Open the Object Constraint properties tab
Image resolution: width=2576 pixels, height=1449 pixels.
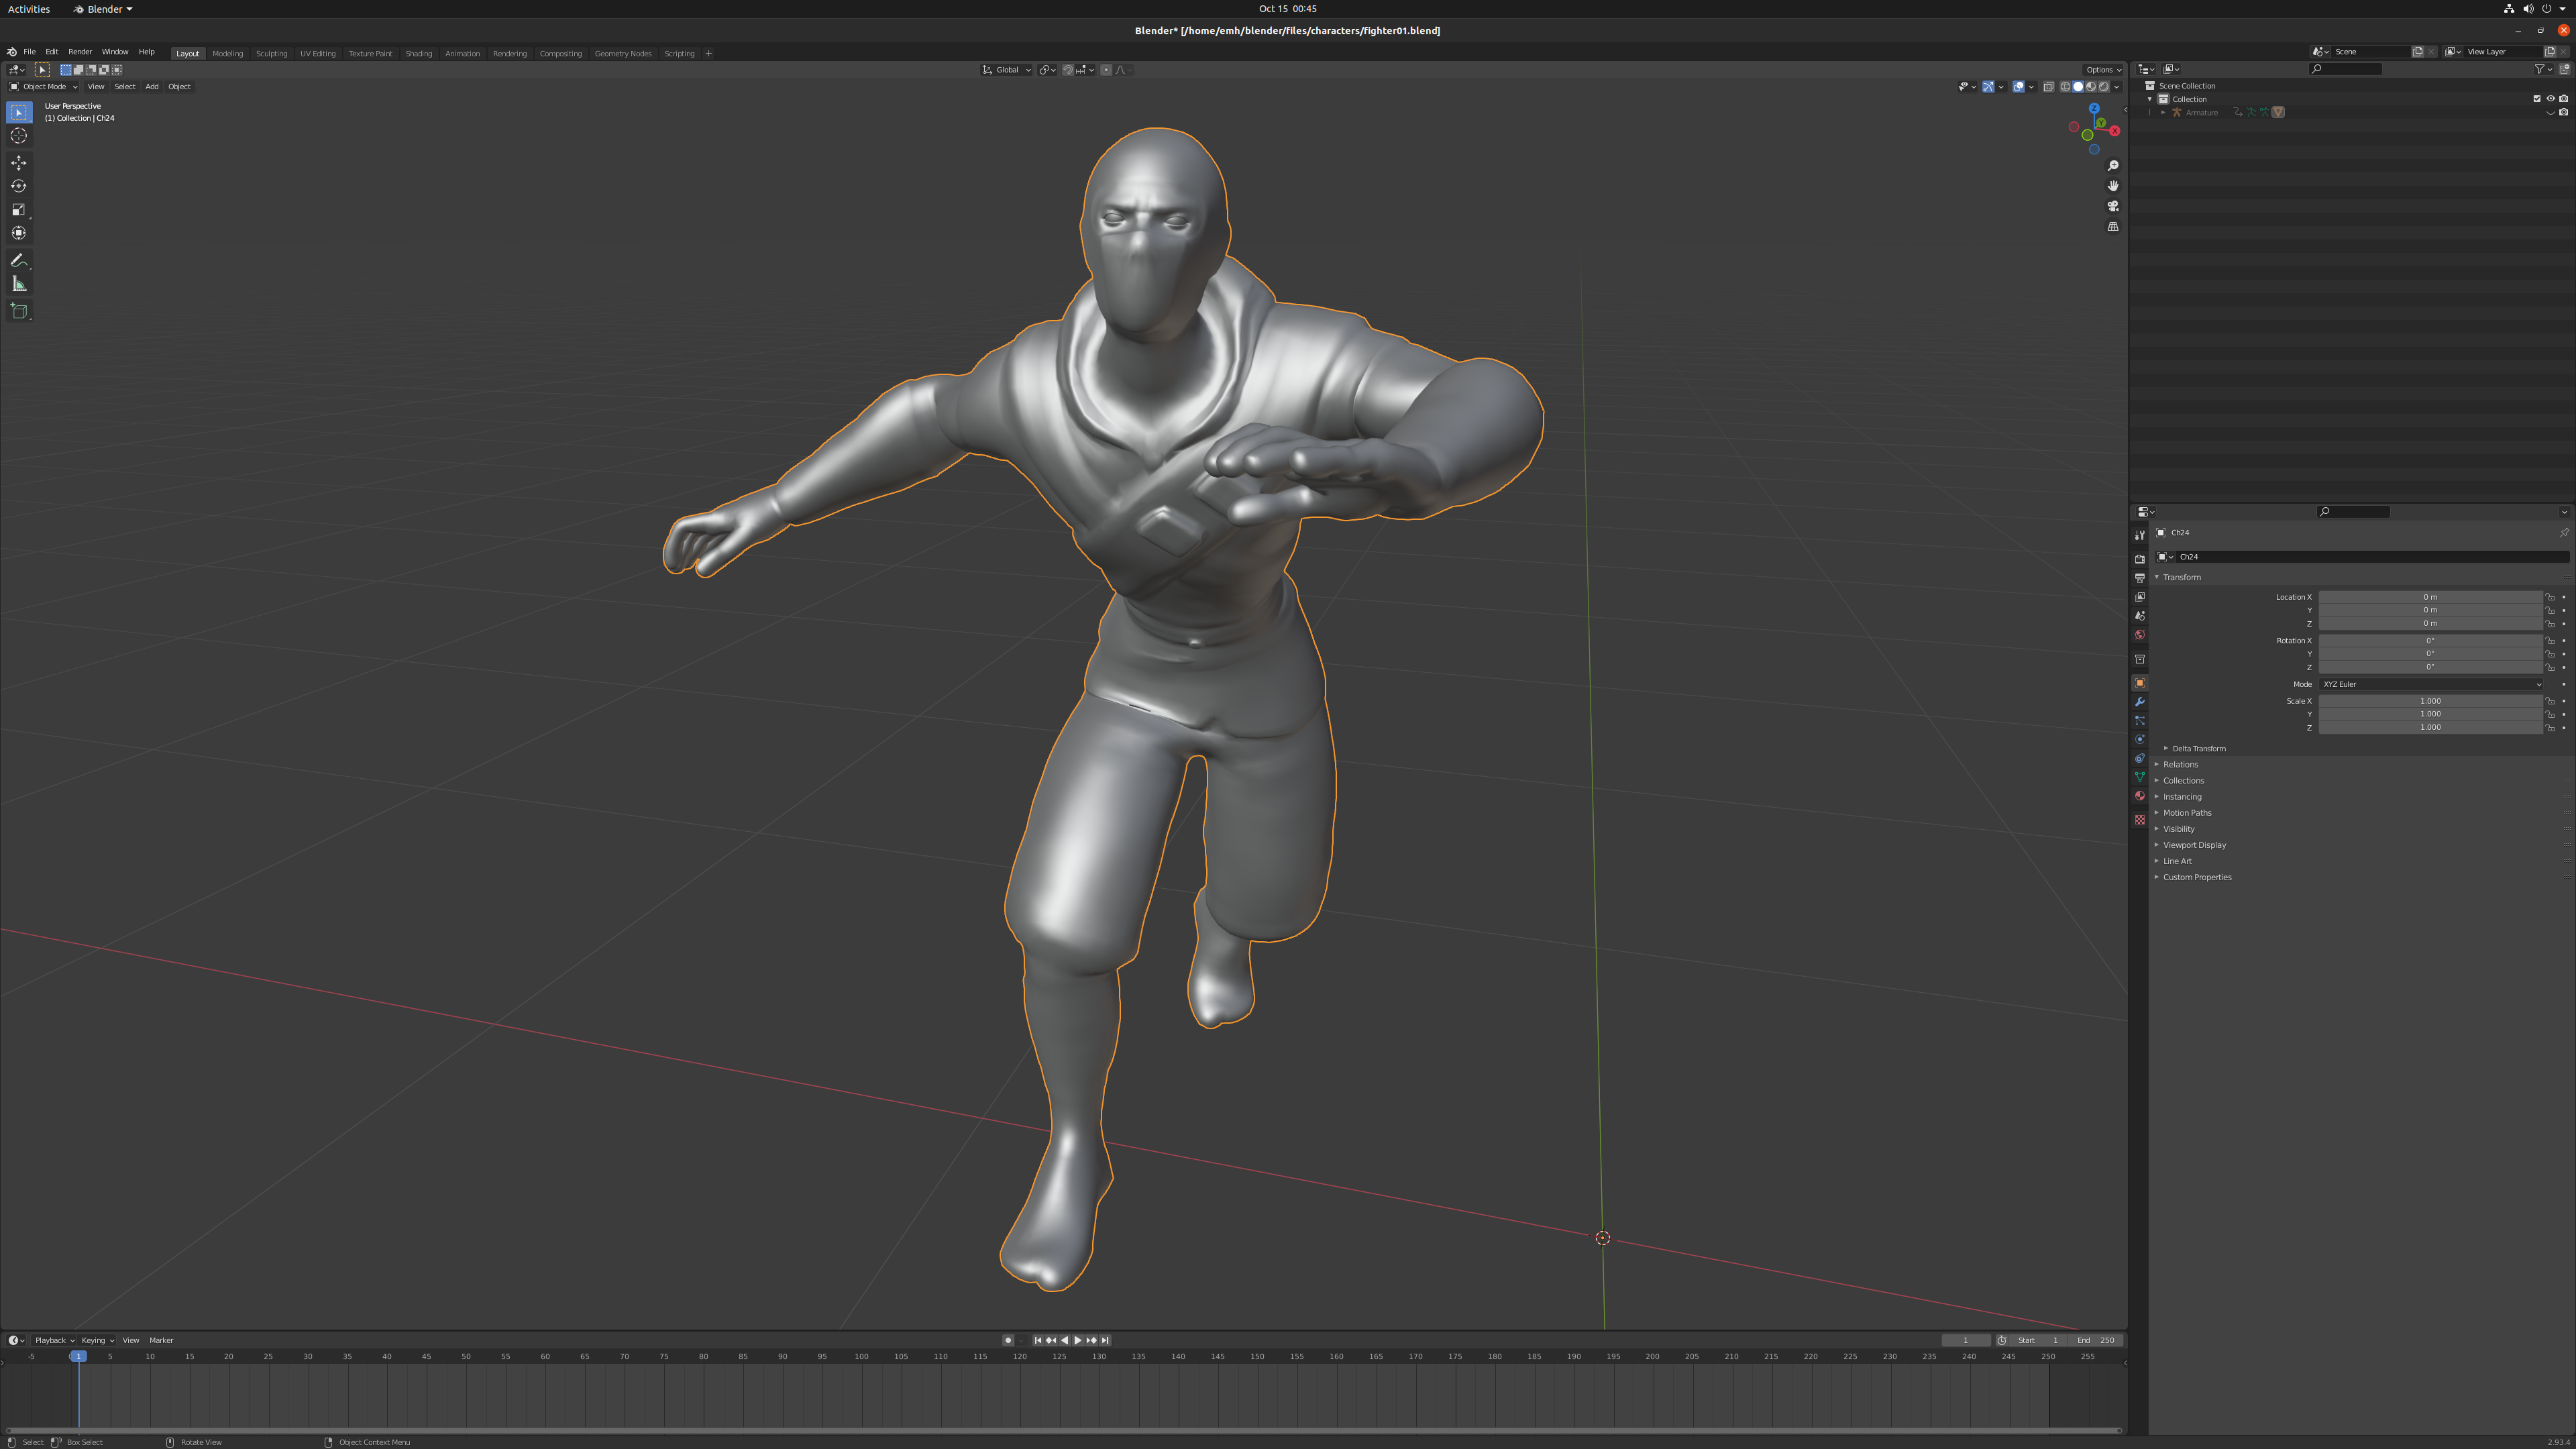[2139, 759]
